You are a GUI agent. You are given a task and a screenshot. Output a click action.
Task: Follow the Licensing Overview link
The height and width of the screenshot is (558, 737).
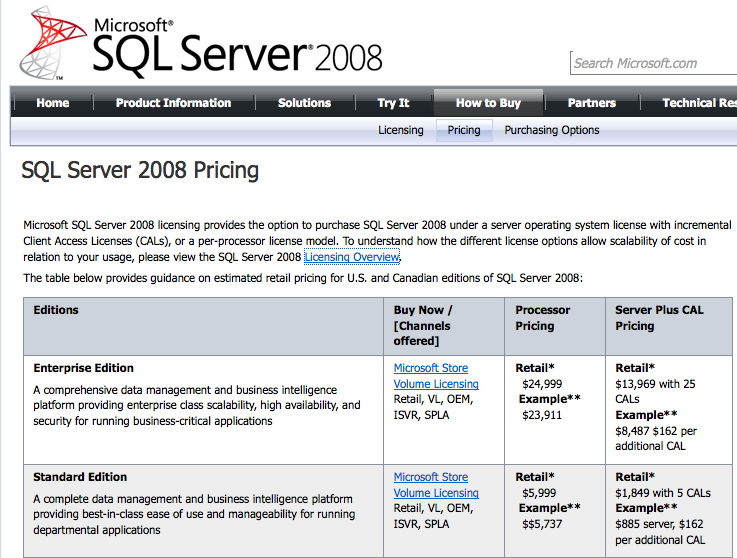pyautogui.click(x=352, y=257)
